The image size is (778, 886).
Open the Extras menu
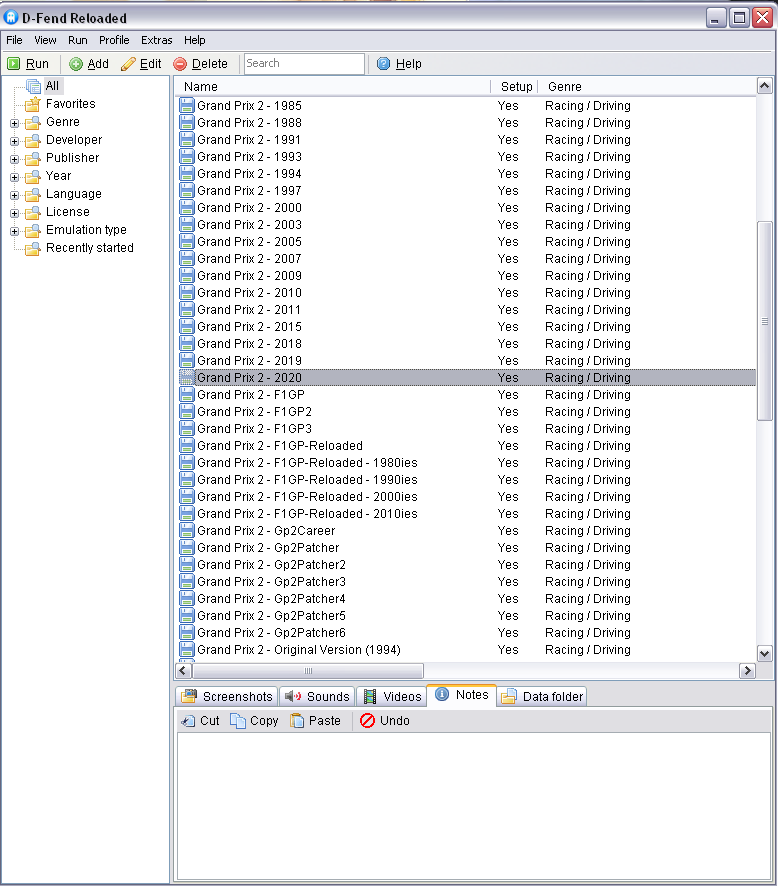tap(156, 40)
